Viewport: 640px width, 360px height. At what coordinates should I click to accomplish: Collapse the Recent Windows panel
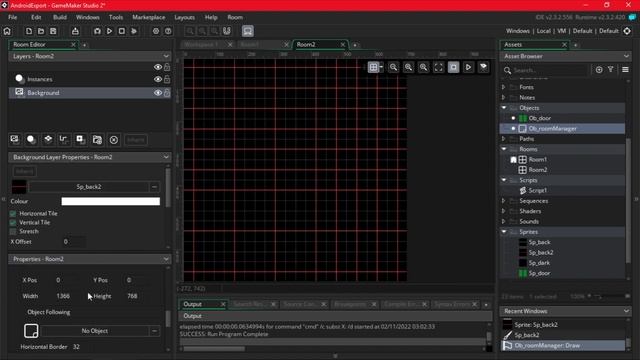point(626,311)
